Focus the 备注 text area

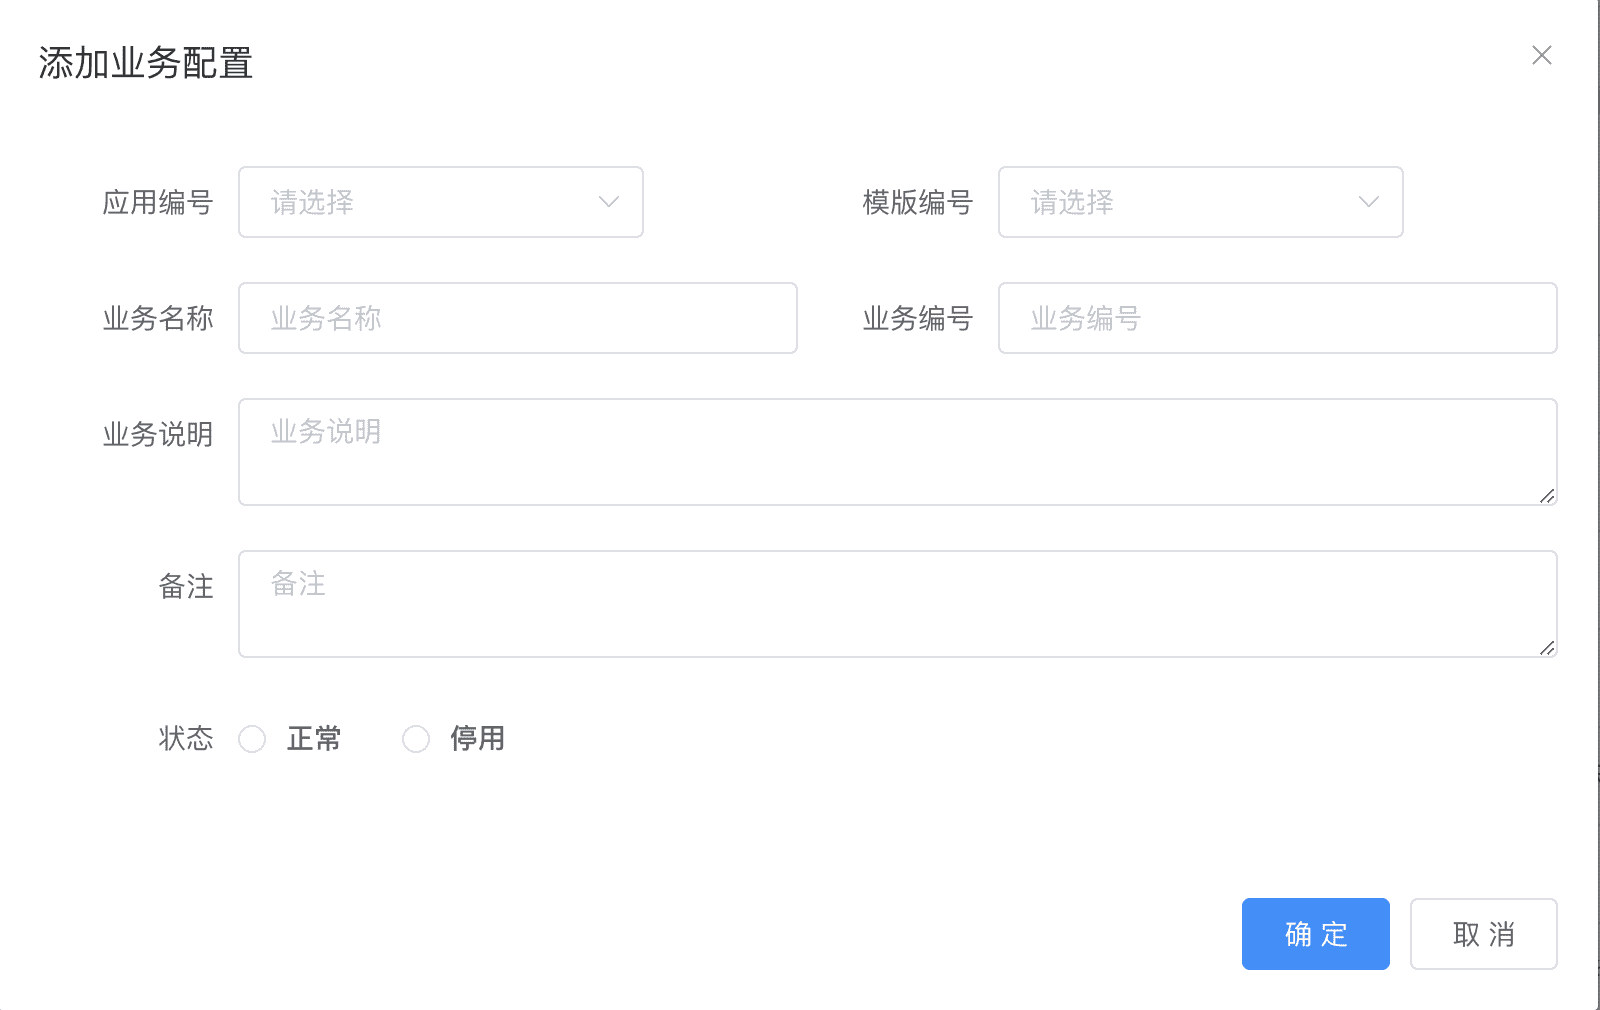(897, 604)
